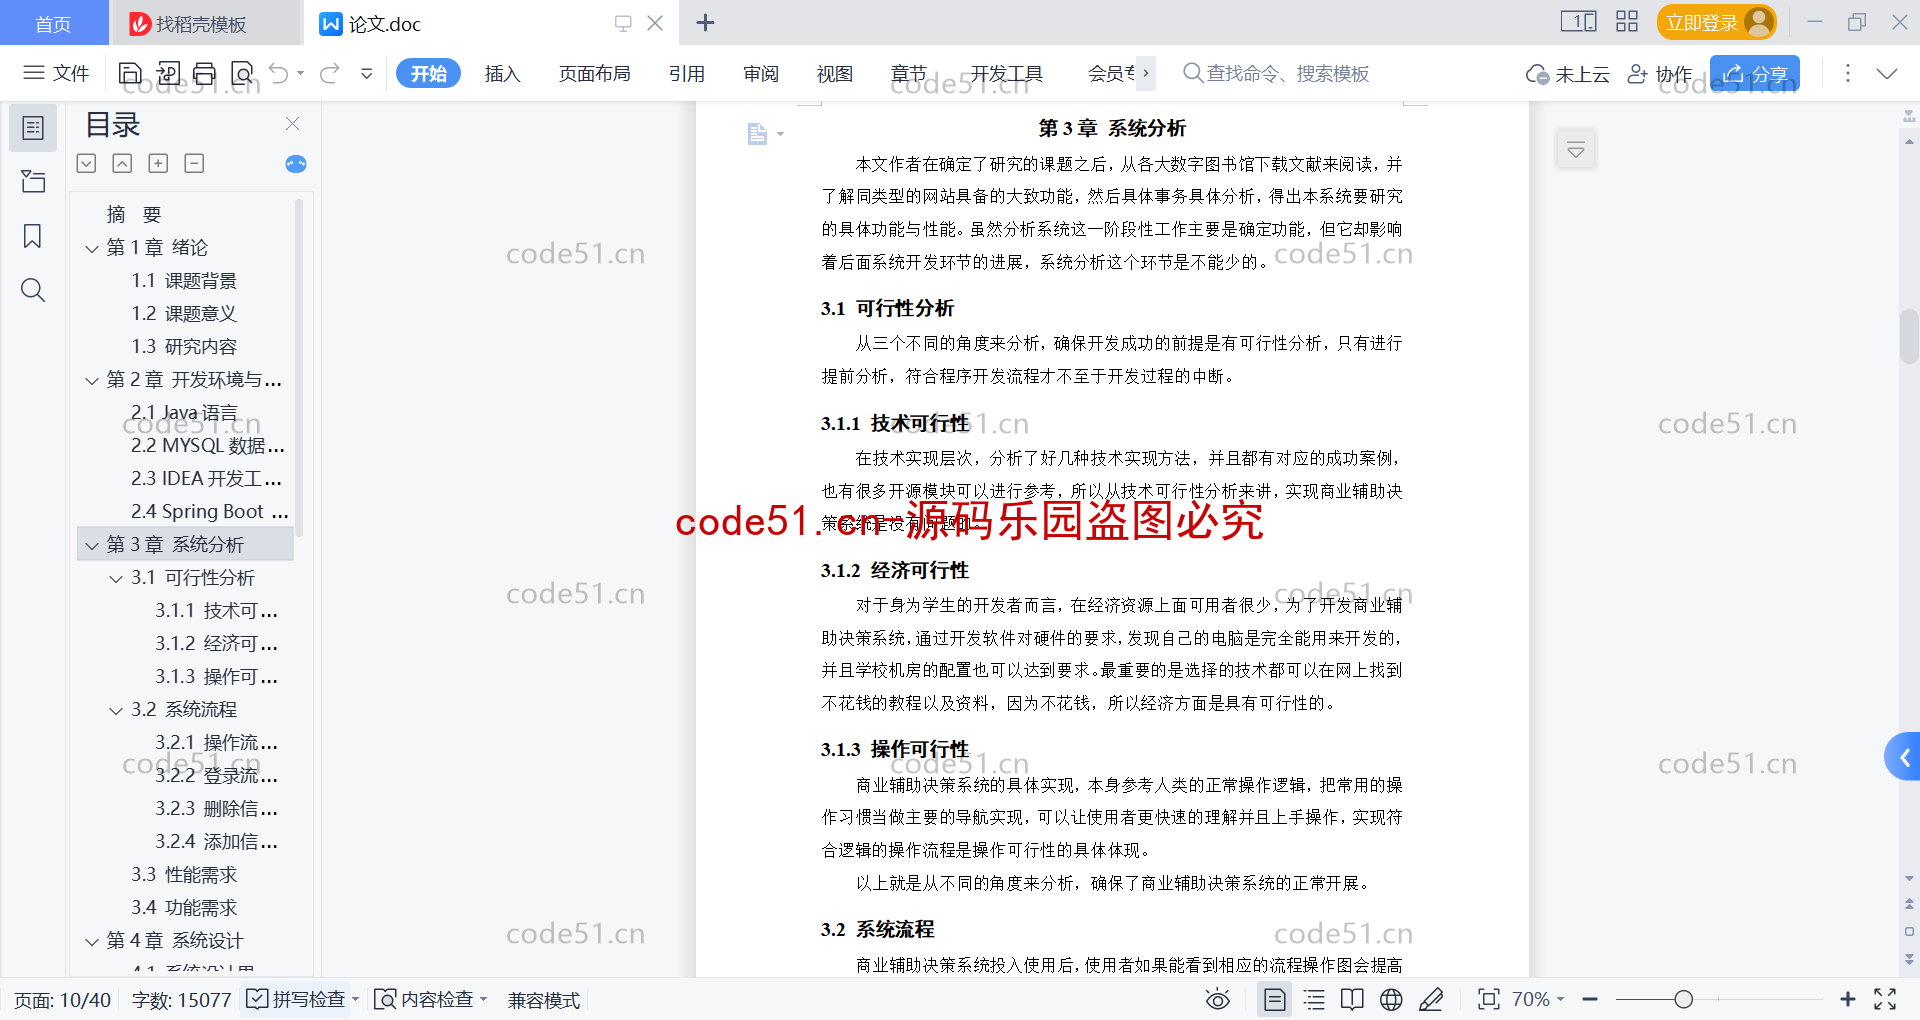The image size is (1920, 1020).
Task: Set the zoom slider handle position
Action: click(x=1684, y=999)
